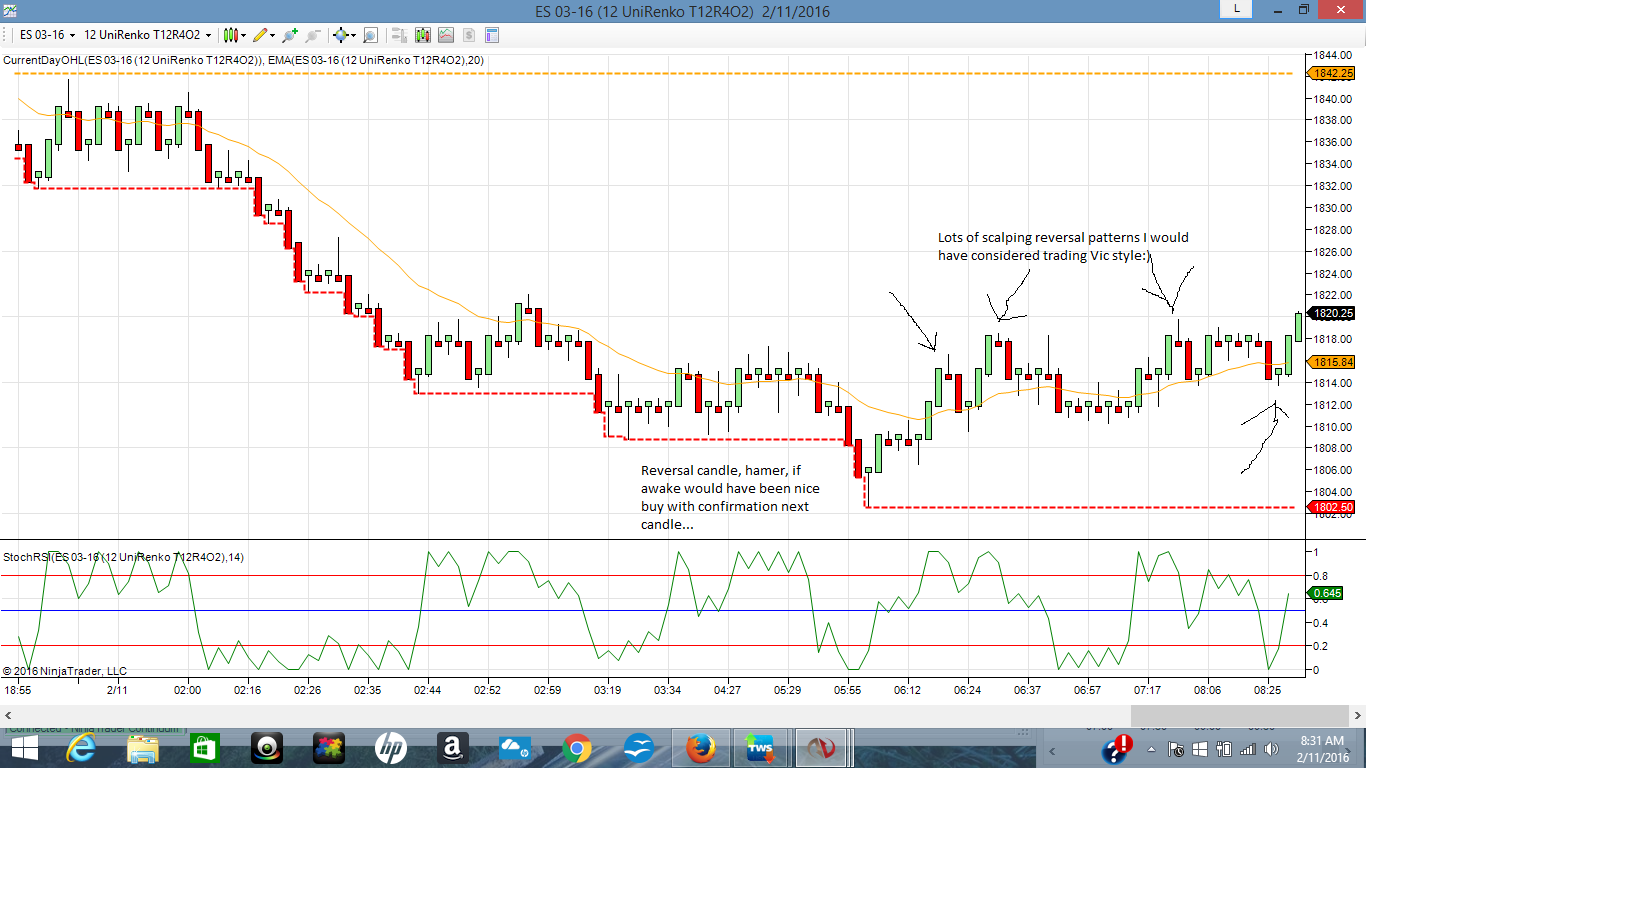Click the 2/11 date label on time axis
1638x920 pixels.
(117, 690)
